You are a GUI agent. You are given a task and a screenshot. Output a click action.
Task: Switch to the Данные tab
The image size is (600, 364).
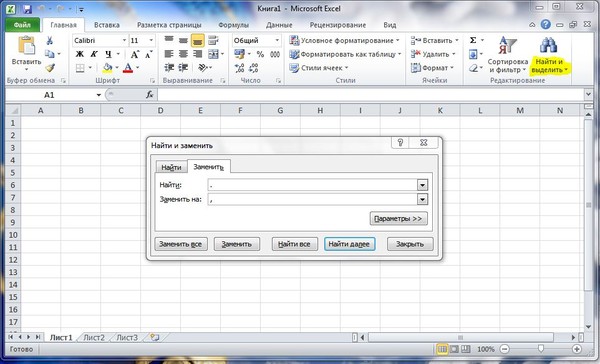(279, 25)
